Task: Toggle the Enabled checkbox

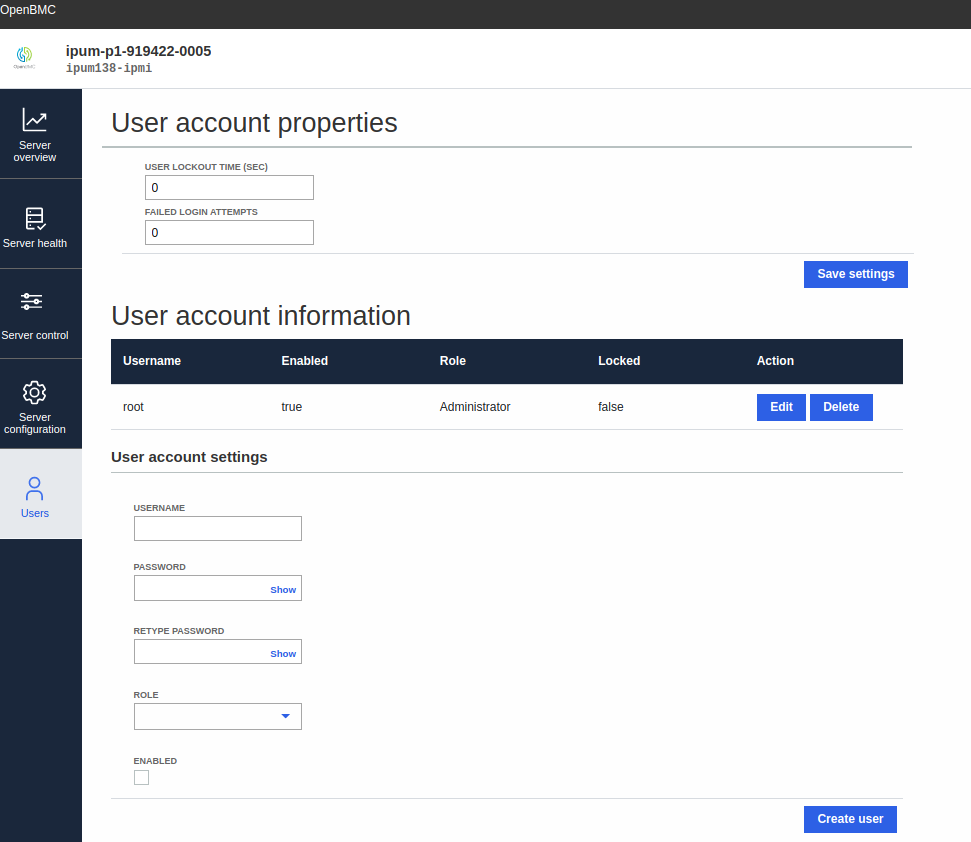Action: tap(141, 778)
